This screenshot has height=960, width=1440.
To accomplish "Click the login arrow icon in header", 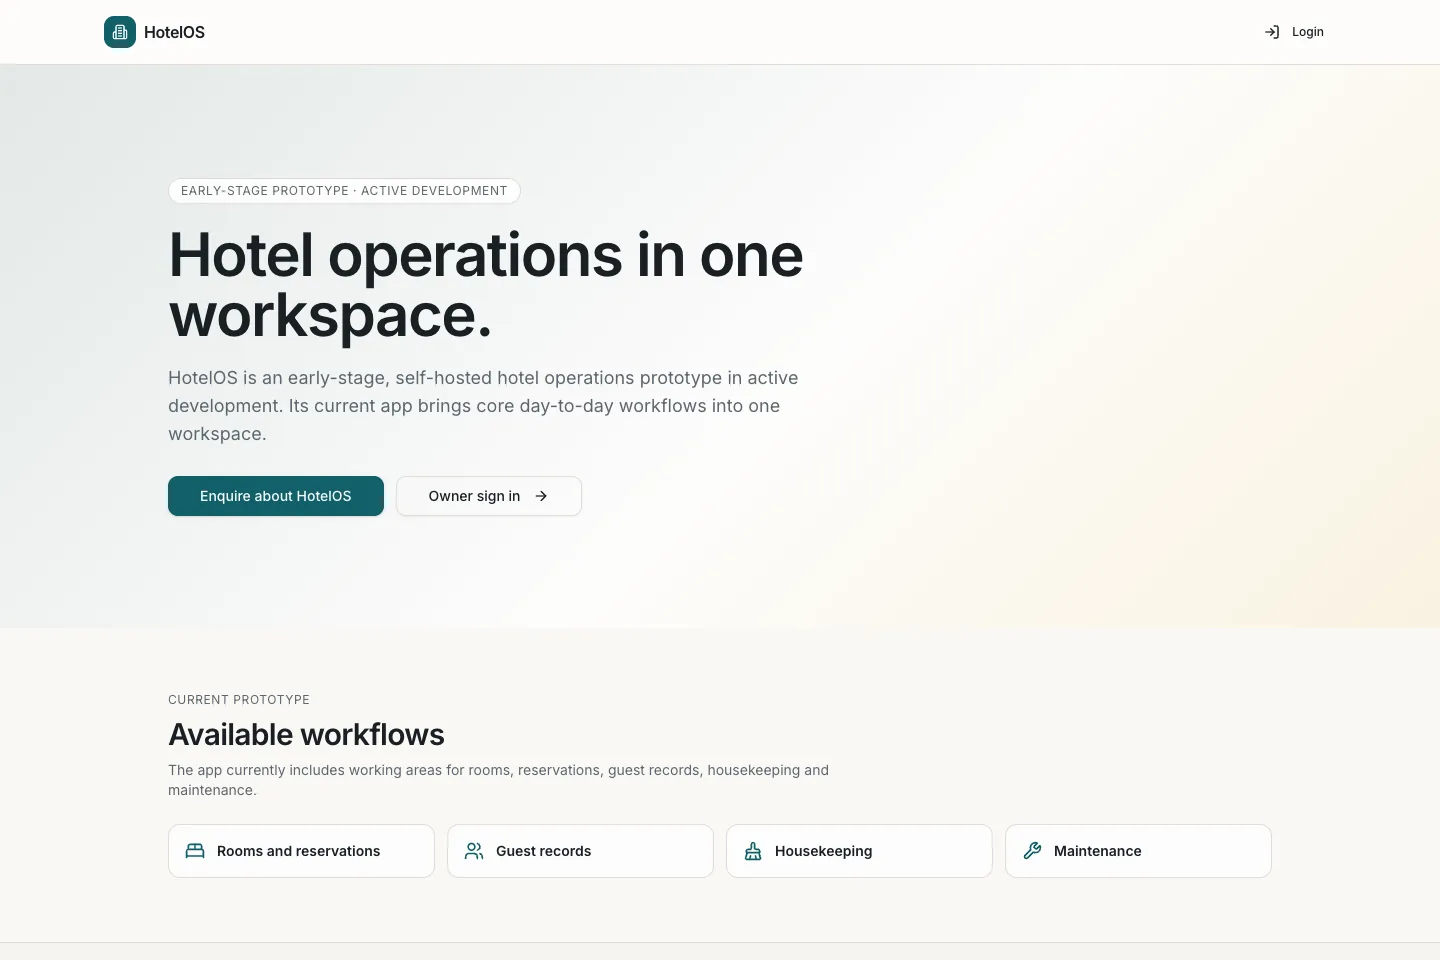I will (x=1272, y=32).
